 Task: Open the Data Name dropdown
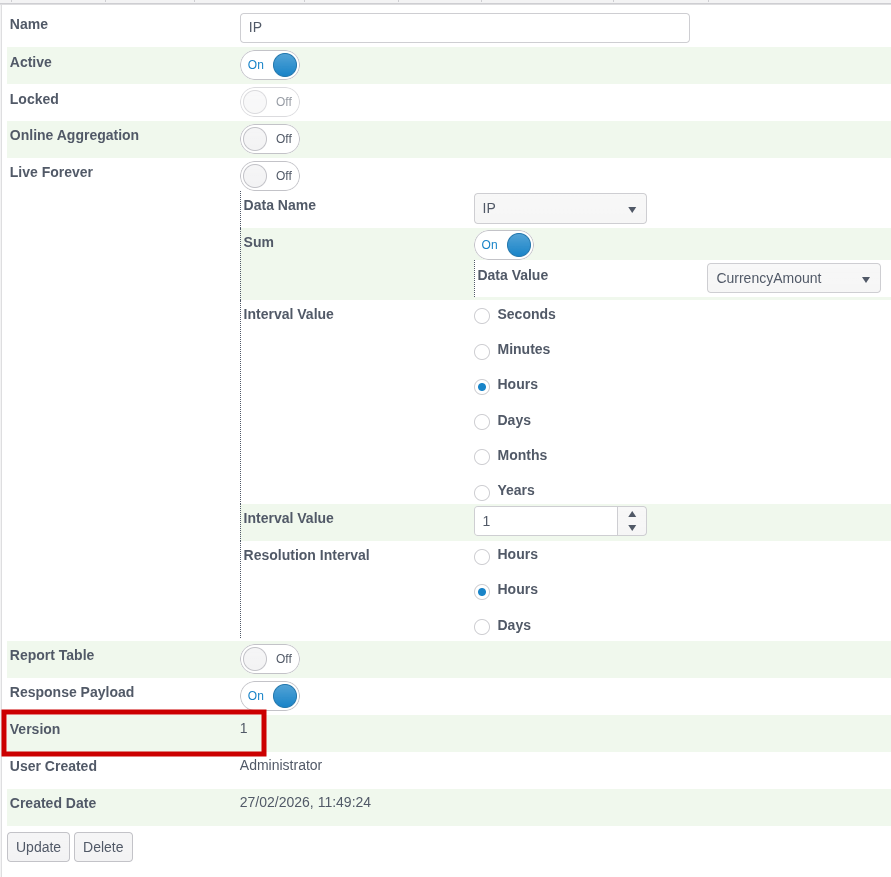[x=560, y=209]
